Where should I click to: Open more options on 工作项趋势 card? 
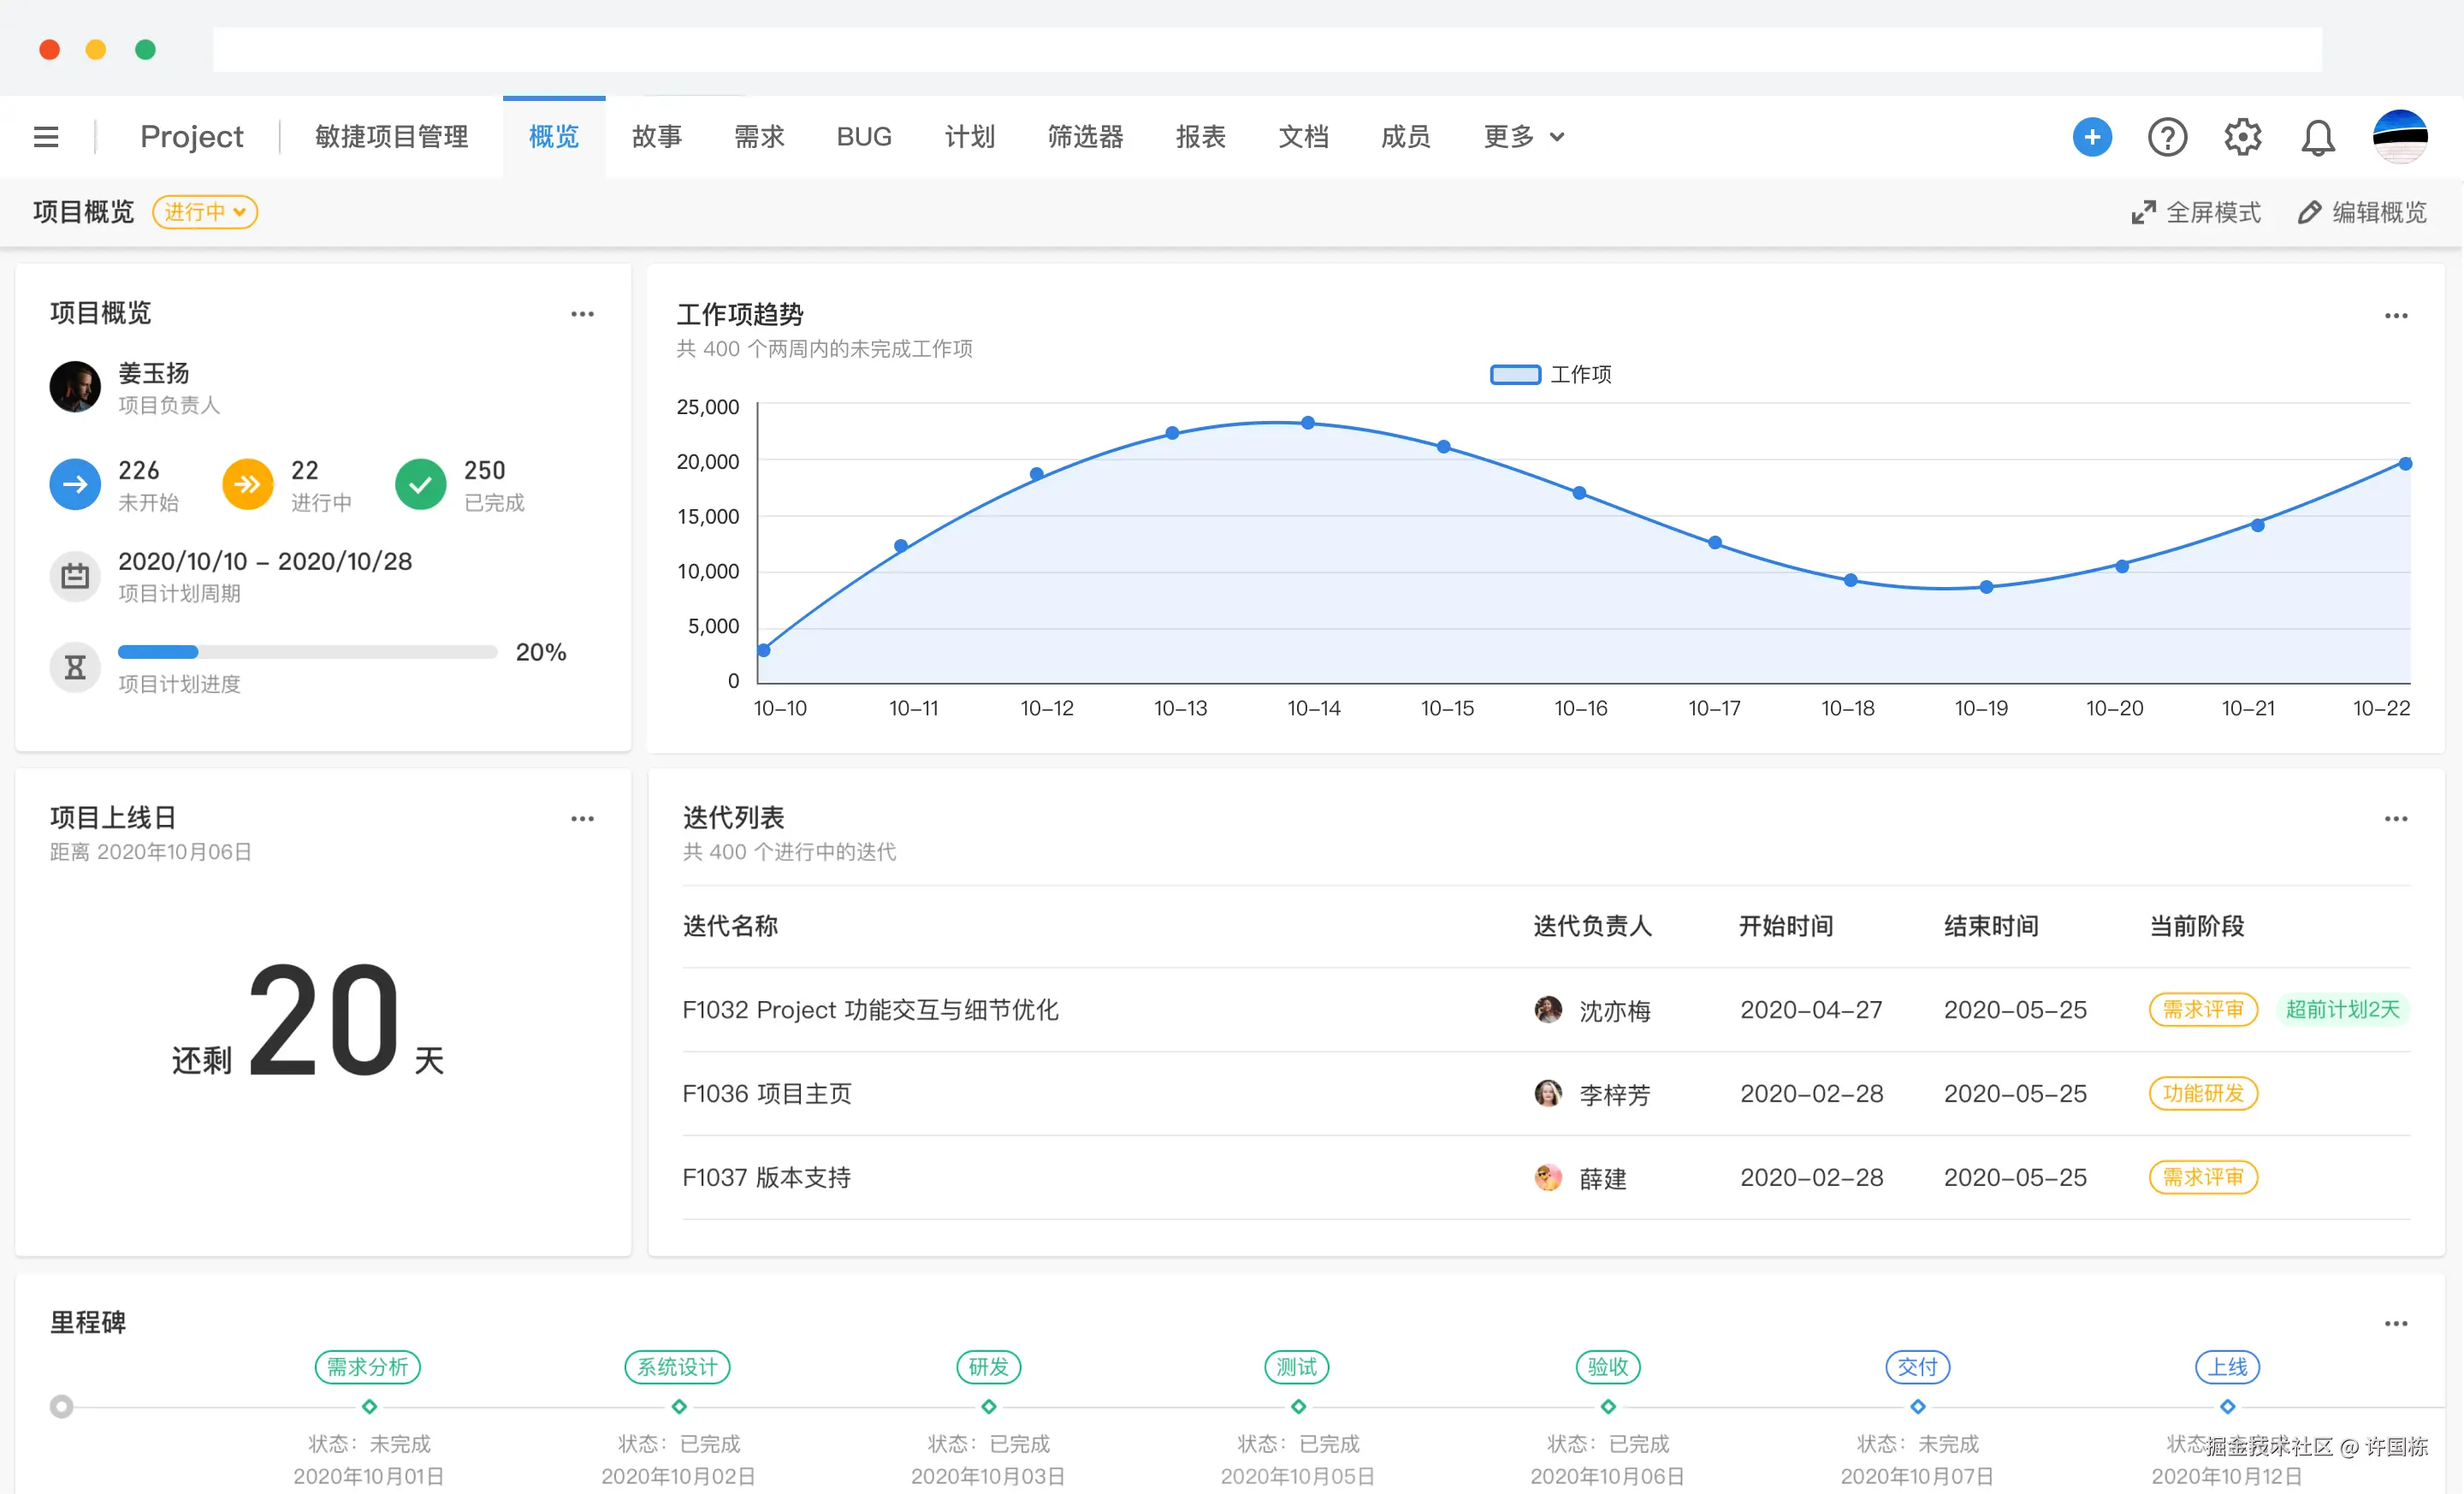pyautogui.click(x=2396, y=315)
